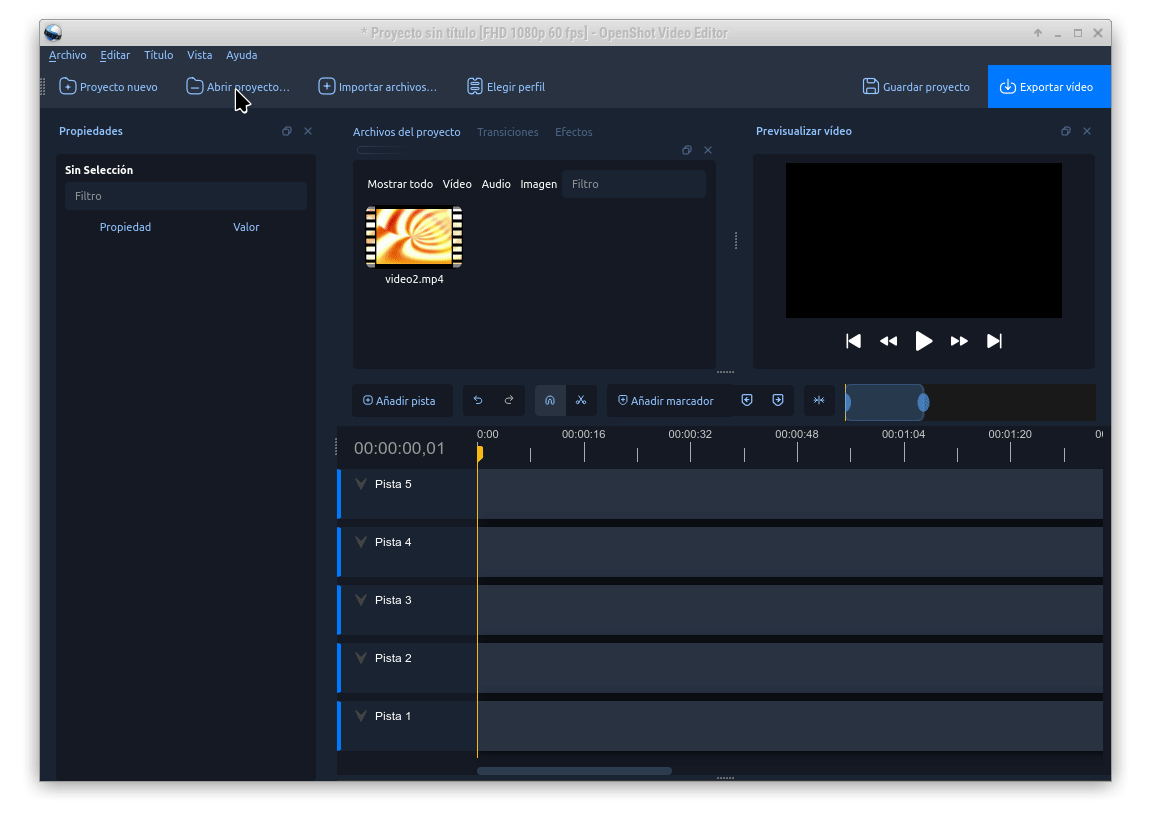Jump to previous marker icon

pyautogui.click(x=747, y=401)
